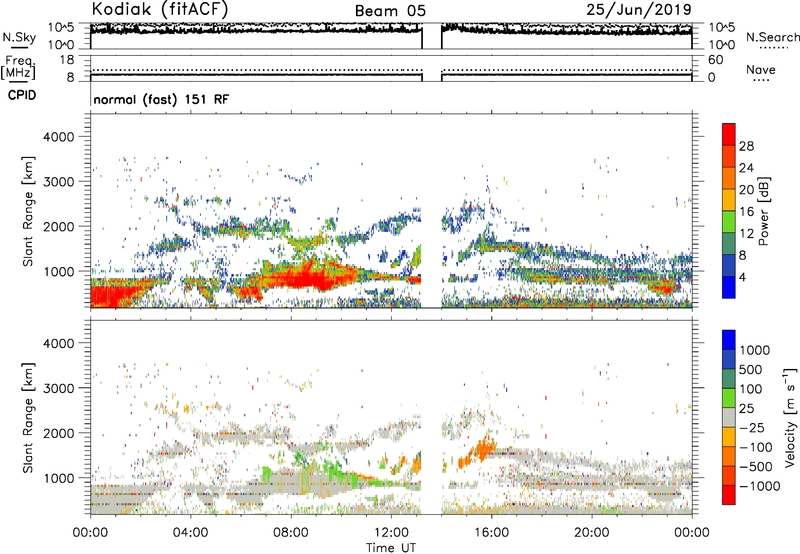800x554 pixels.
Task: Select the '08:00' time tick label
Action: 291,533
